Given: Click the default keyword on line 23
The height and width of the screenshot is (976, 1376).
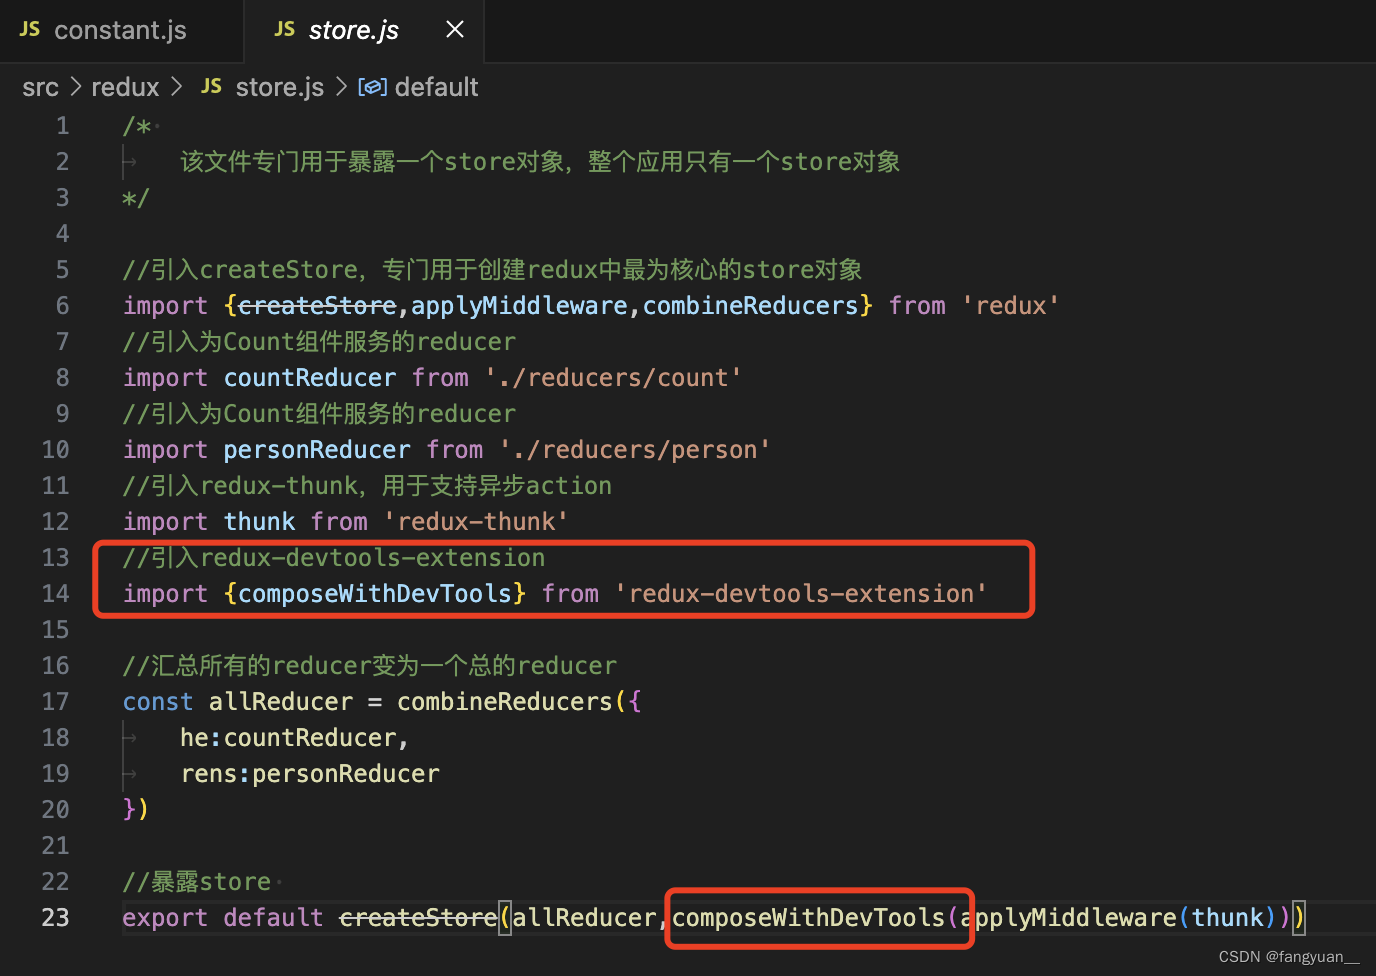Looking at the screenshot, I should (x=273, y=918).
